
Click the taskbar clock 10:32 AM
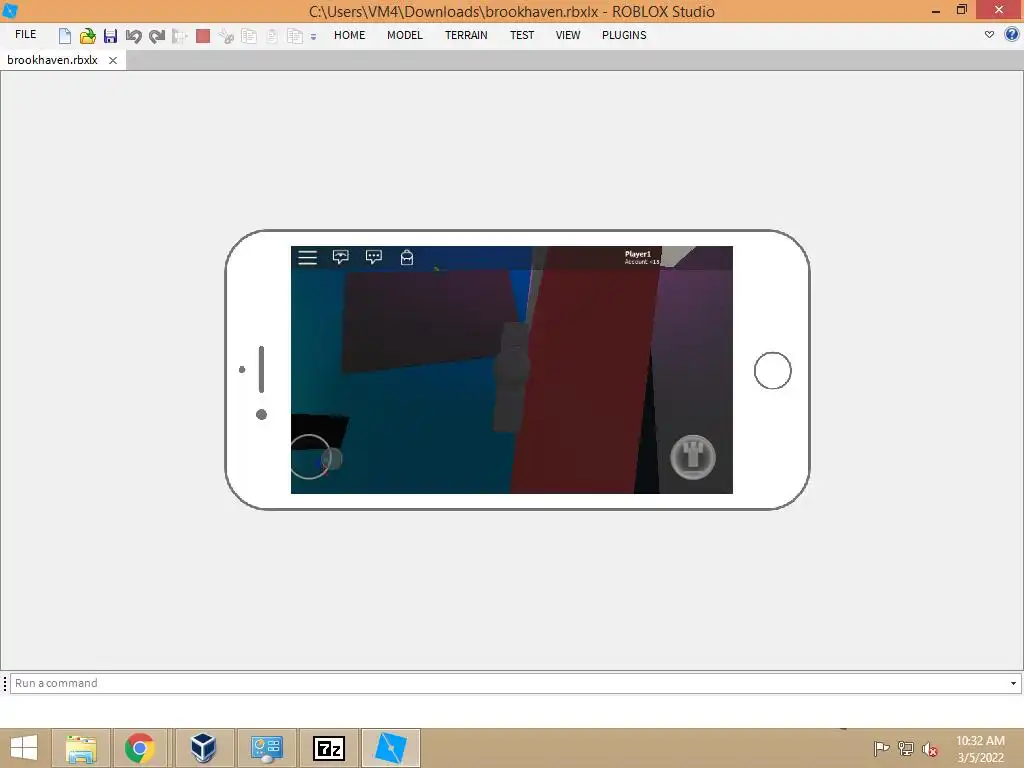pos(980,741)
